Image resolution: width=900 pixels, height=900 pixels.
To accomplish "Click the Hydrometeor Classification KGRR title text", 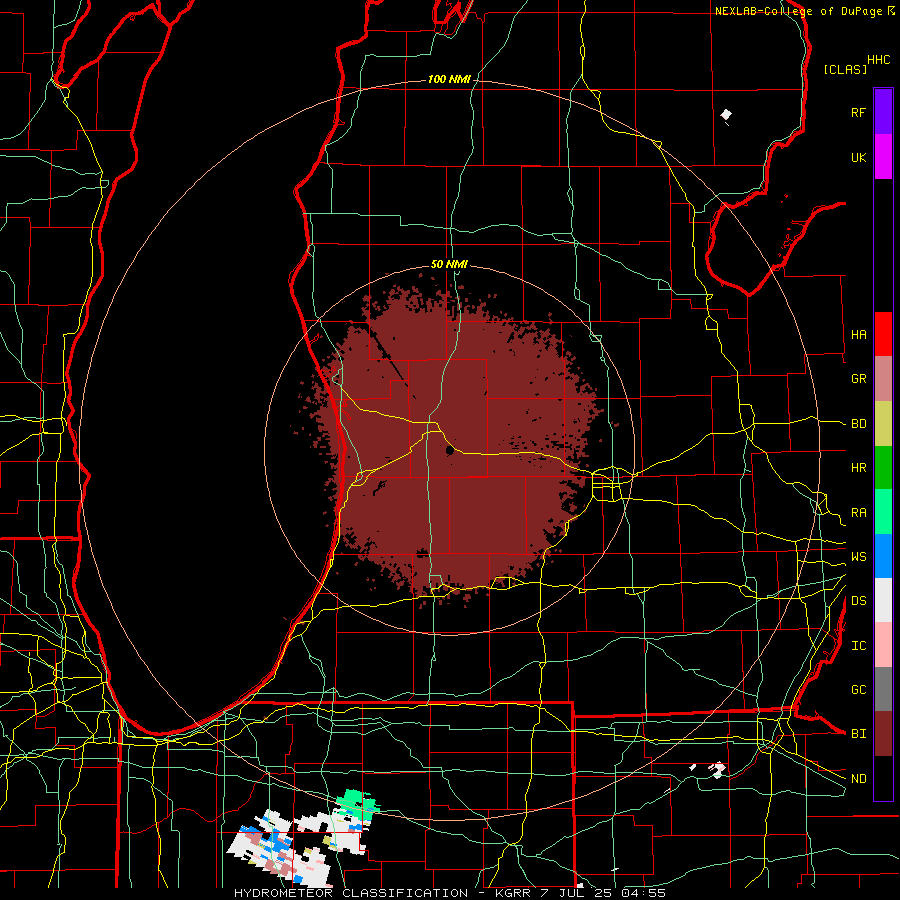I will coord(450,893).
